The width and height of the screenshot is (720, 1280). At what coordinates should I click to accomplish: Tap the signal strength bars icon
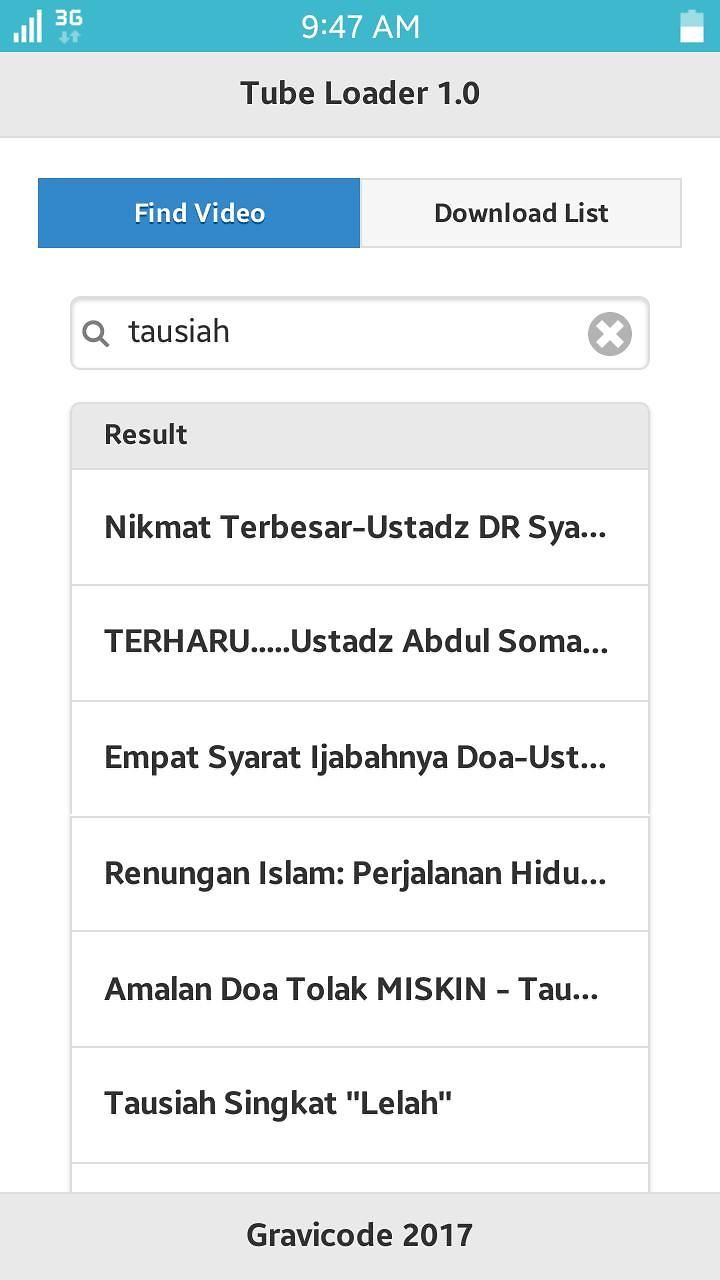coord(27,26)
